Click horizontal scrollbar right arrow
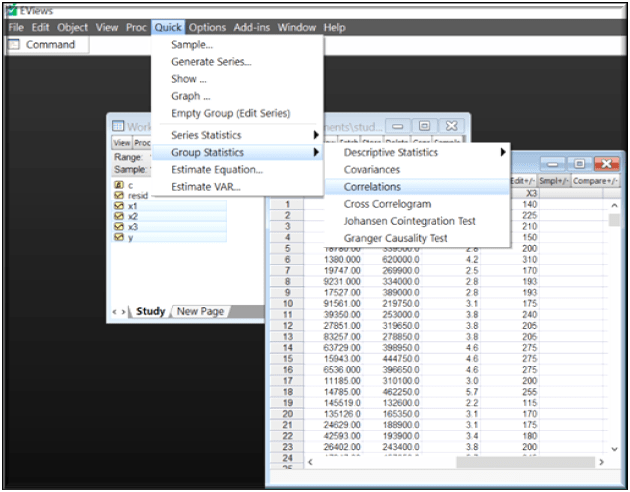The width and height of the screenshot is (630, 492). 601,463
